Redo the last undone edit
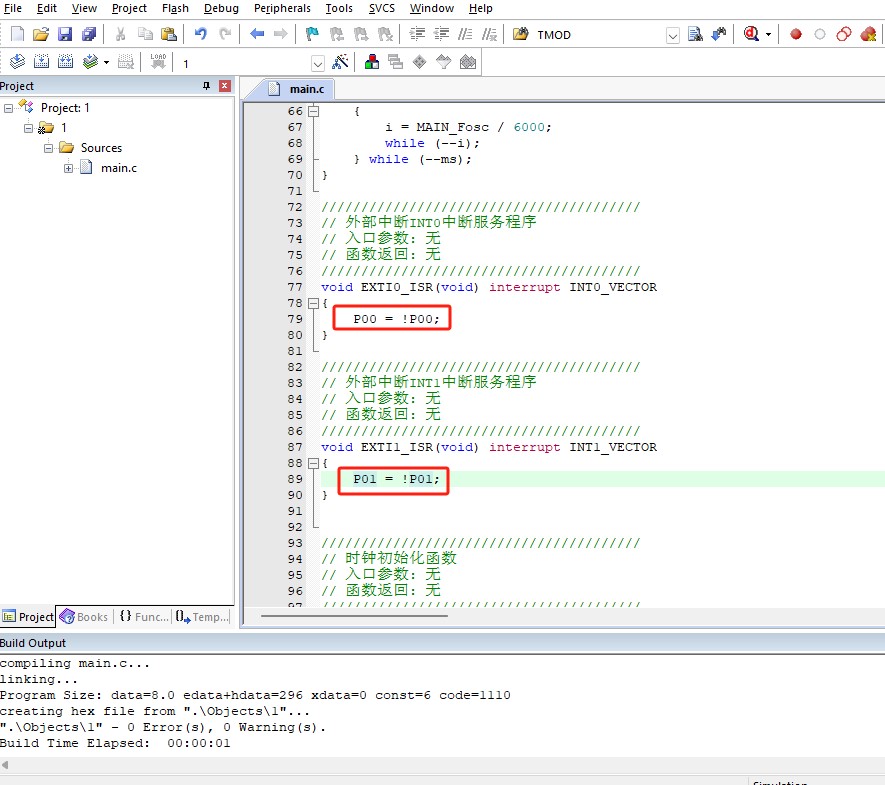 point(225,34)
